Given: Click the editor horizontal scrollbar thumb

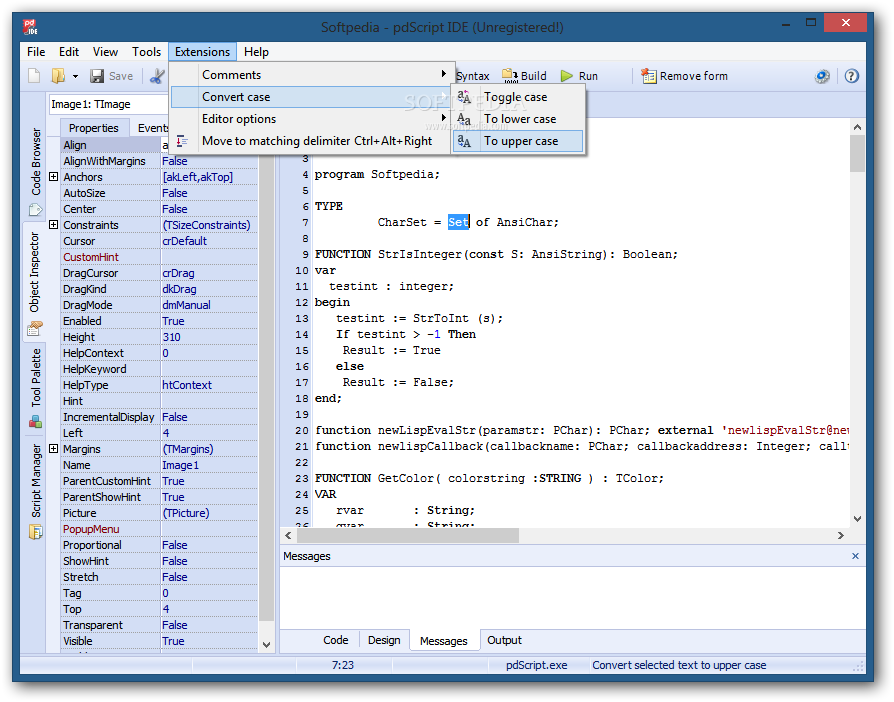Looking at the screenshot, I should point(408,535).
